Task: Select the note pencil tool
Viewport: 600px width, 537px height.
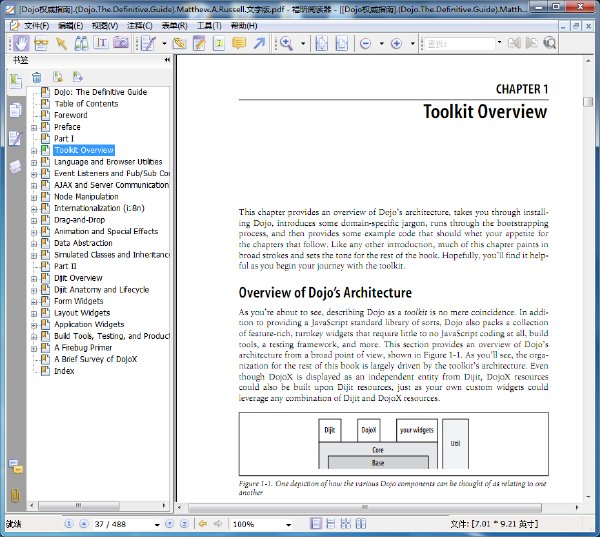Action: click(x=199, y=43)
